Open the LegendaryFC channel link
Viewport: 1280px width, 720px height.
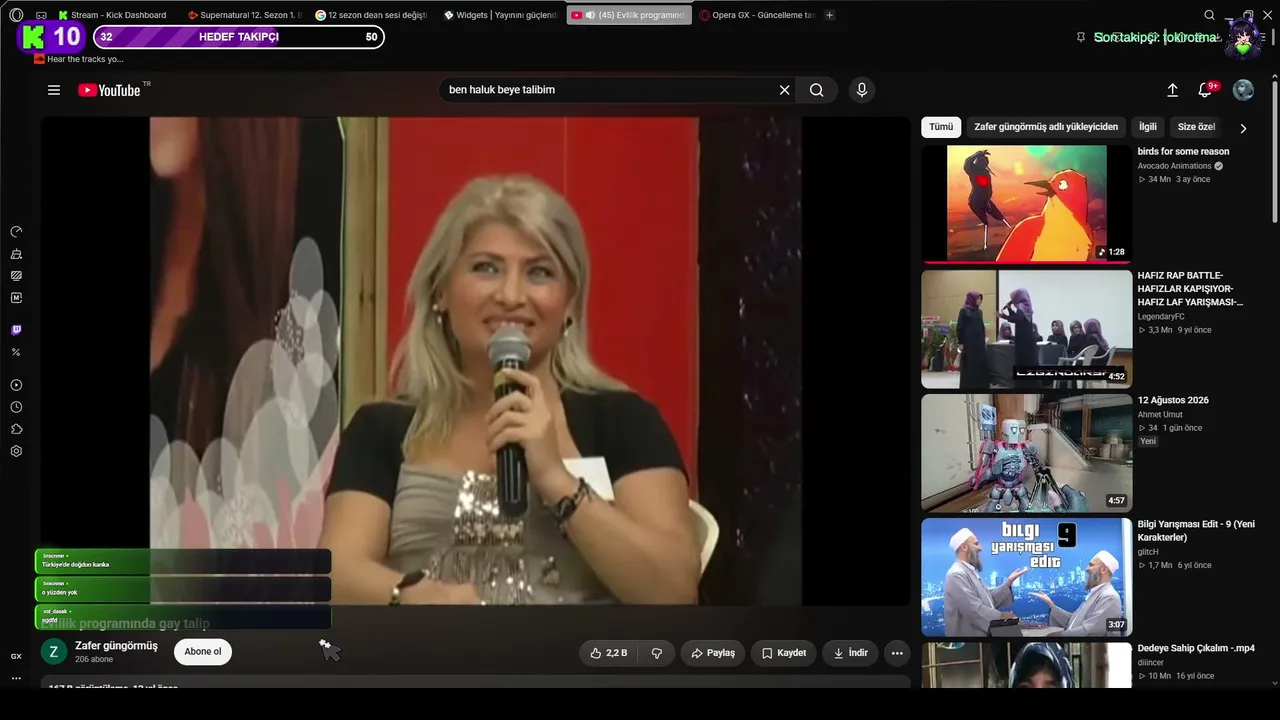pyautogui.click(x=1161, y=317)
